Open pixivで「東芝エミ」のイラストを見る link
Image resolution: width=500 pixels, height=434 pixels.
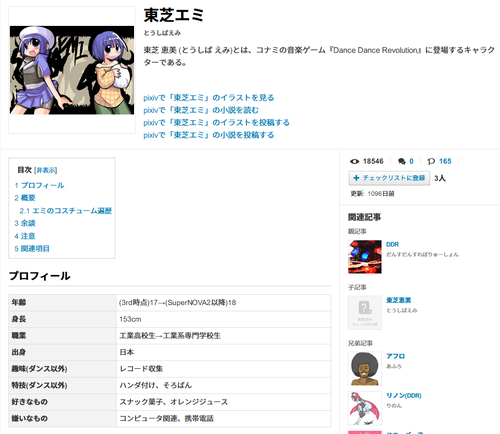209,98
